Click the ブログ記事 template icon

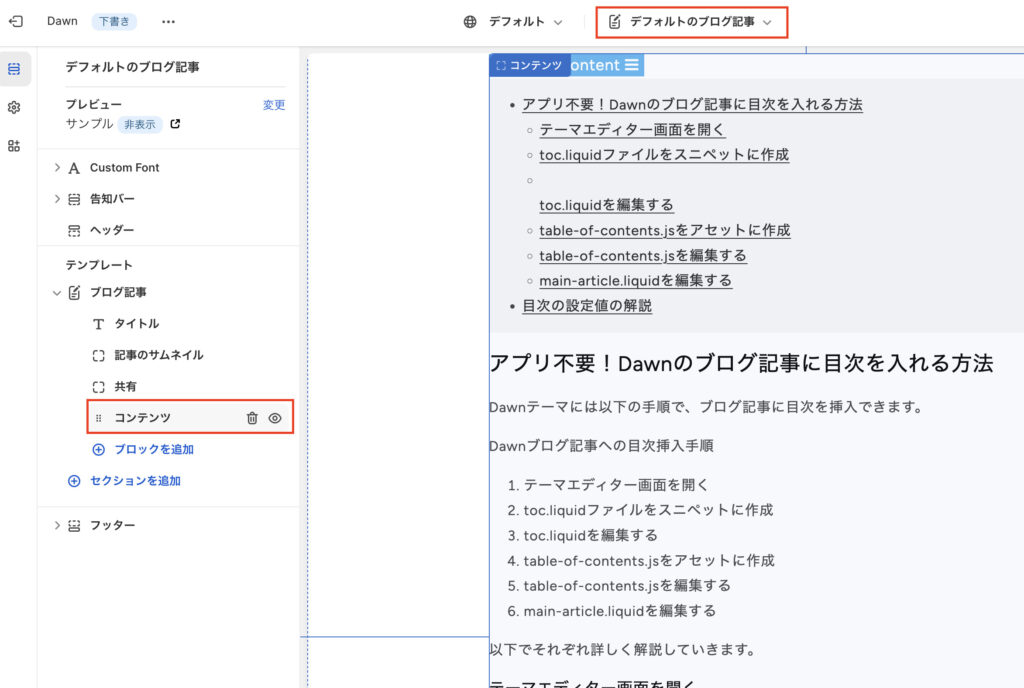(x=74, y=292)
